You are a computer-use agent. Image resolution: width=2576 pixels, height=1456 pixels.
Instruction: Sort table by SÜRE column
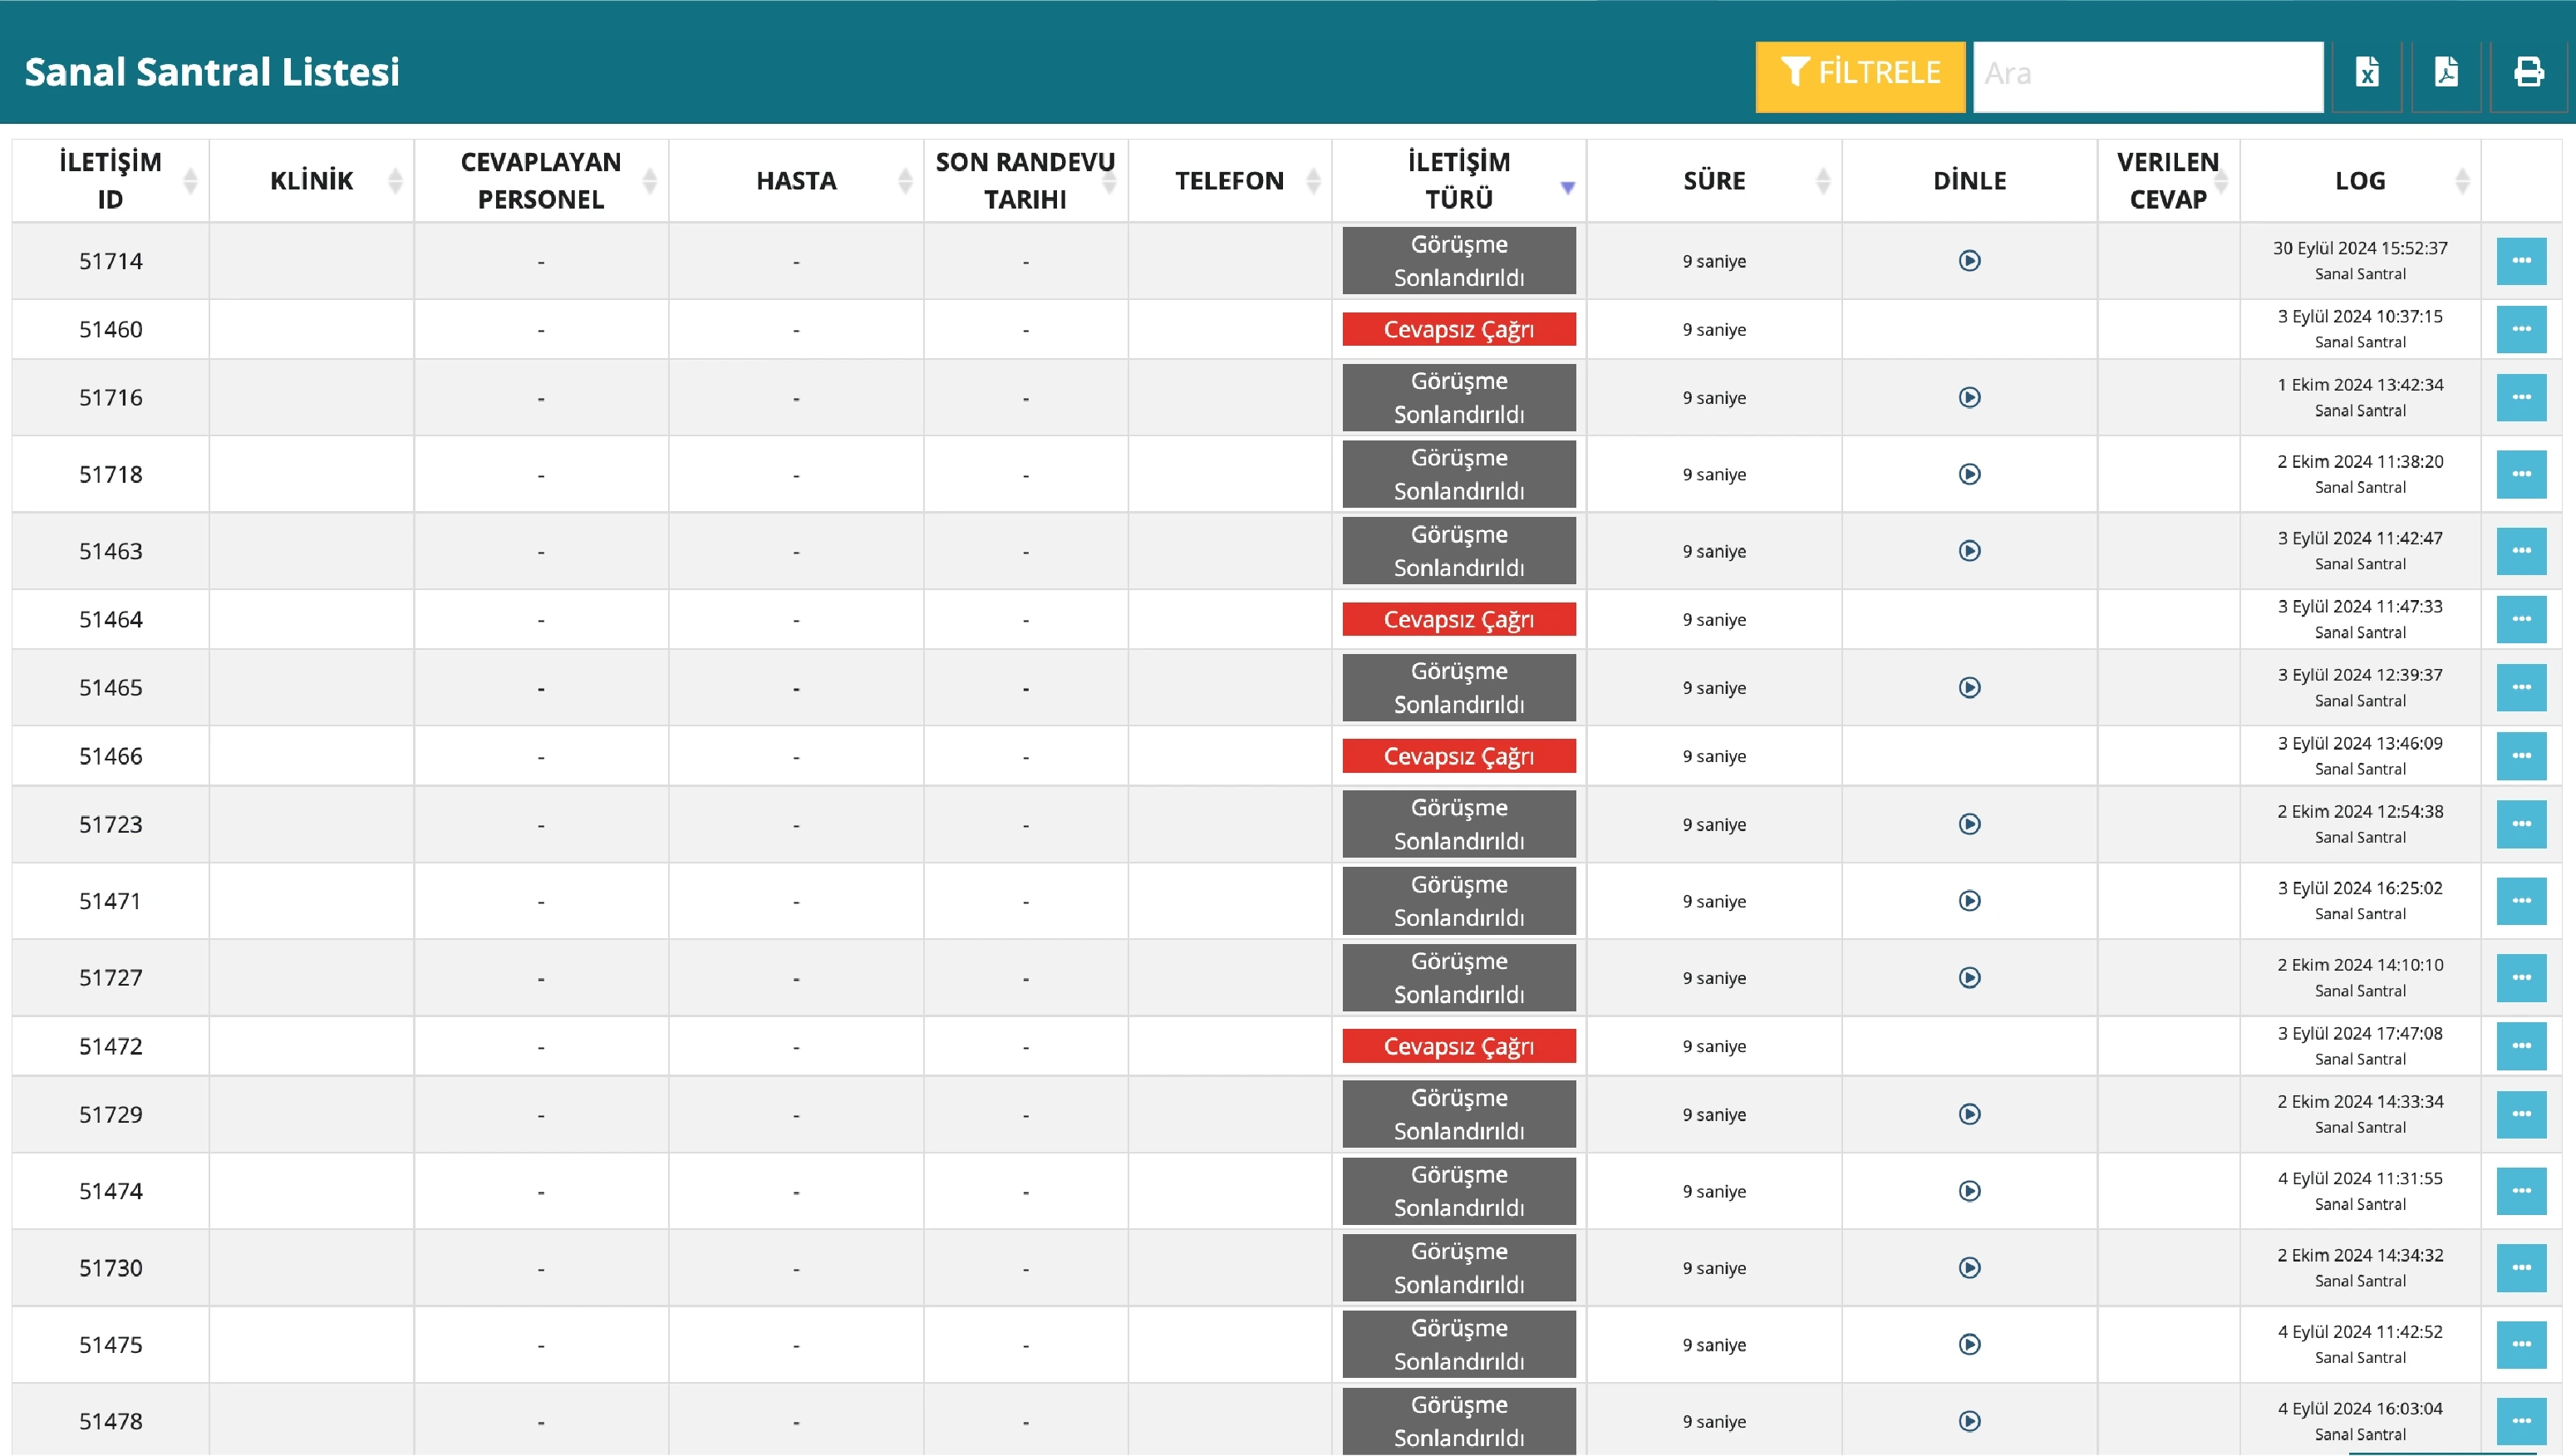point(1713,181)
